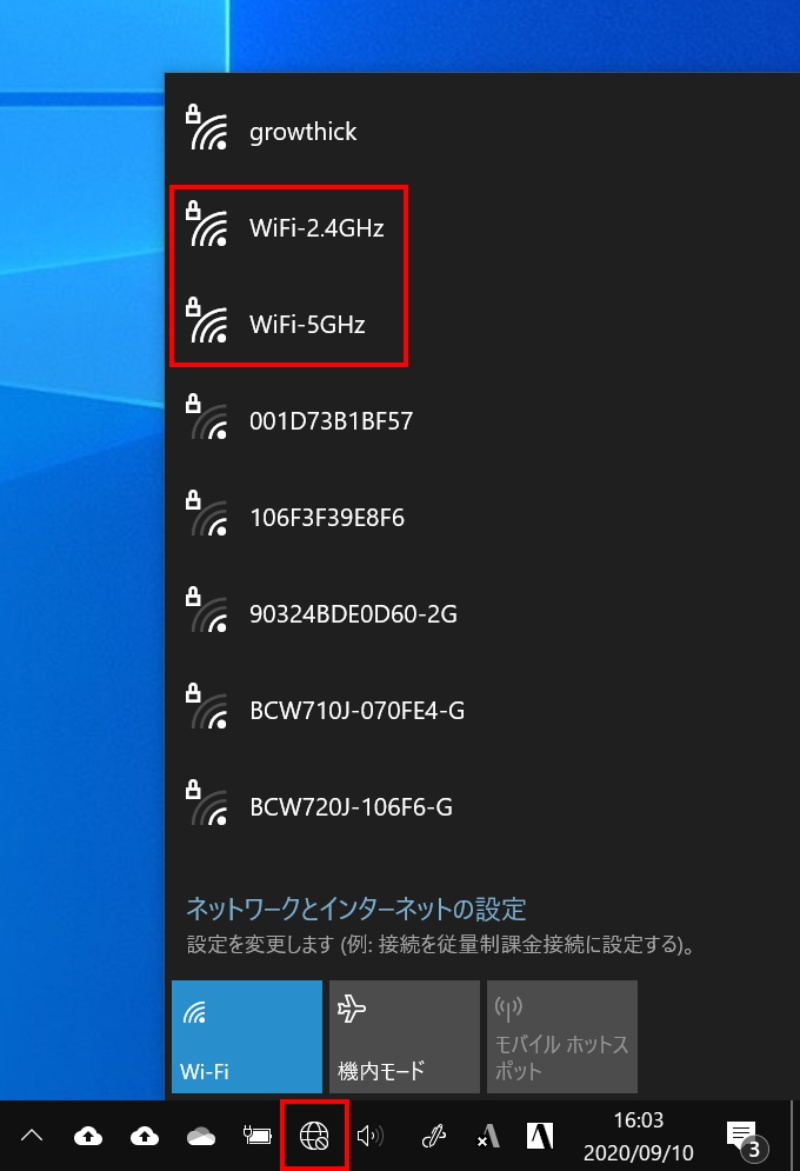Select the growthick Wi-Fi network
This screenshot has height=1171, width=800.
coord(482,131)
